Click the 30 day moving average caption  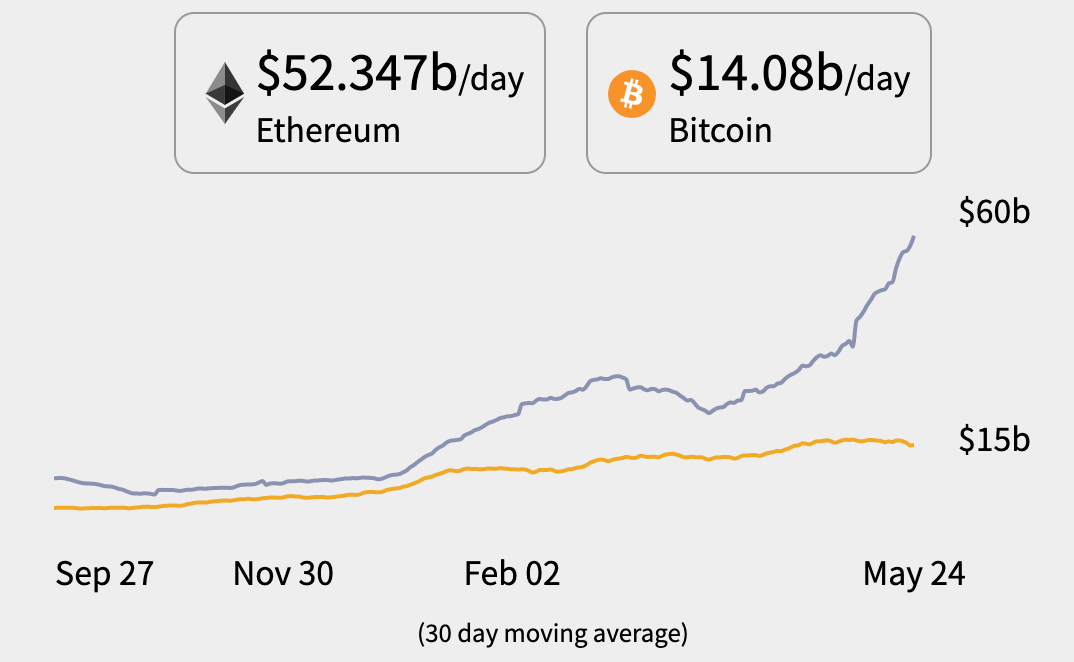pos(553,633)
